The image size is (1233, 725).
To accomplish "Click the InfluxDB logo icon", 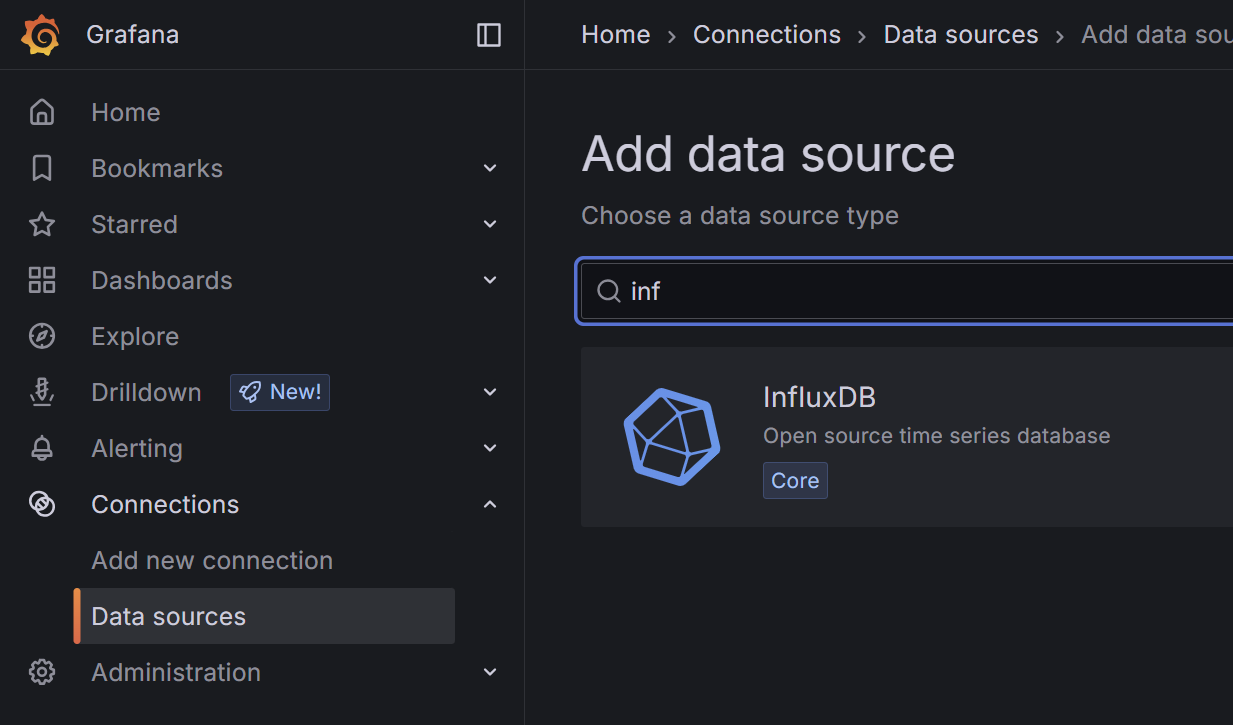I will click(x=672, y=437).
